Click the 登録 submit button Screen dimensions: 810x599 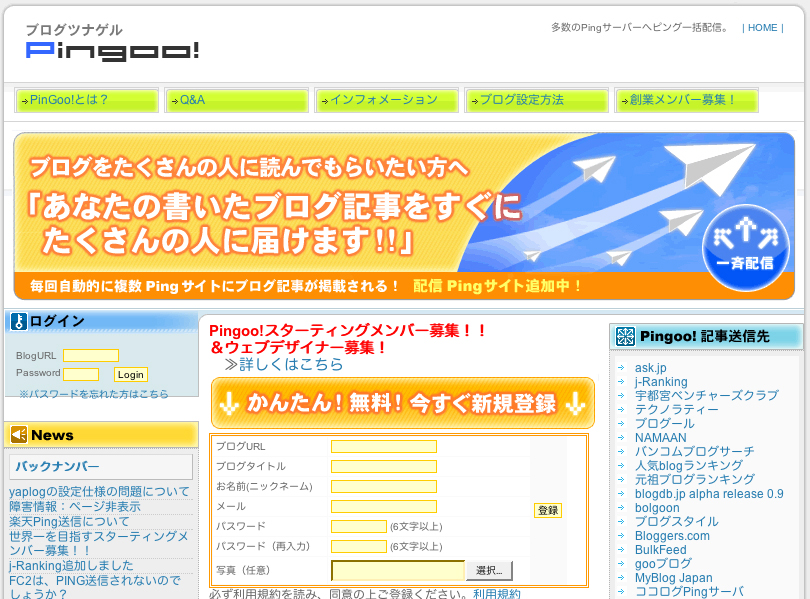[548, 511]
